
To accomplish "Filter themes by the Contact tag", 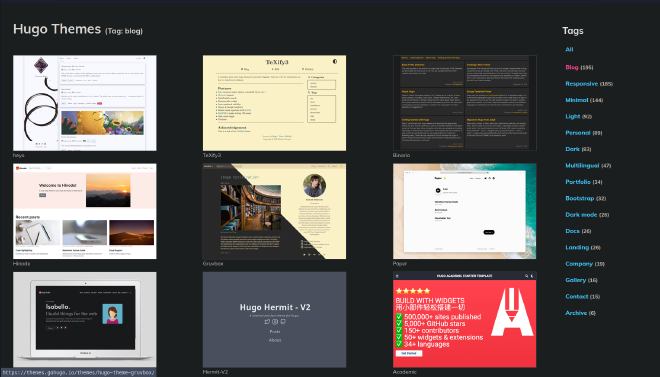I will pos(577,297).
